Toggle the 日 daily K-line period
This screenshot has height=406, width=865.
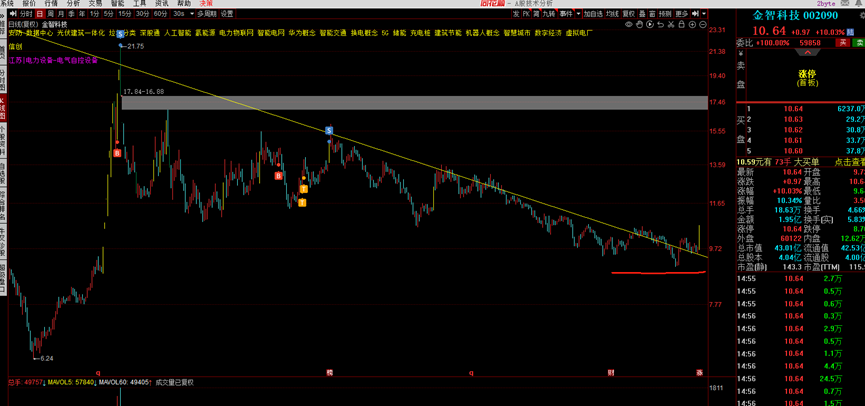[40, 14]
